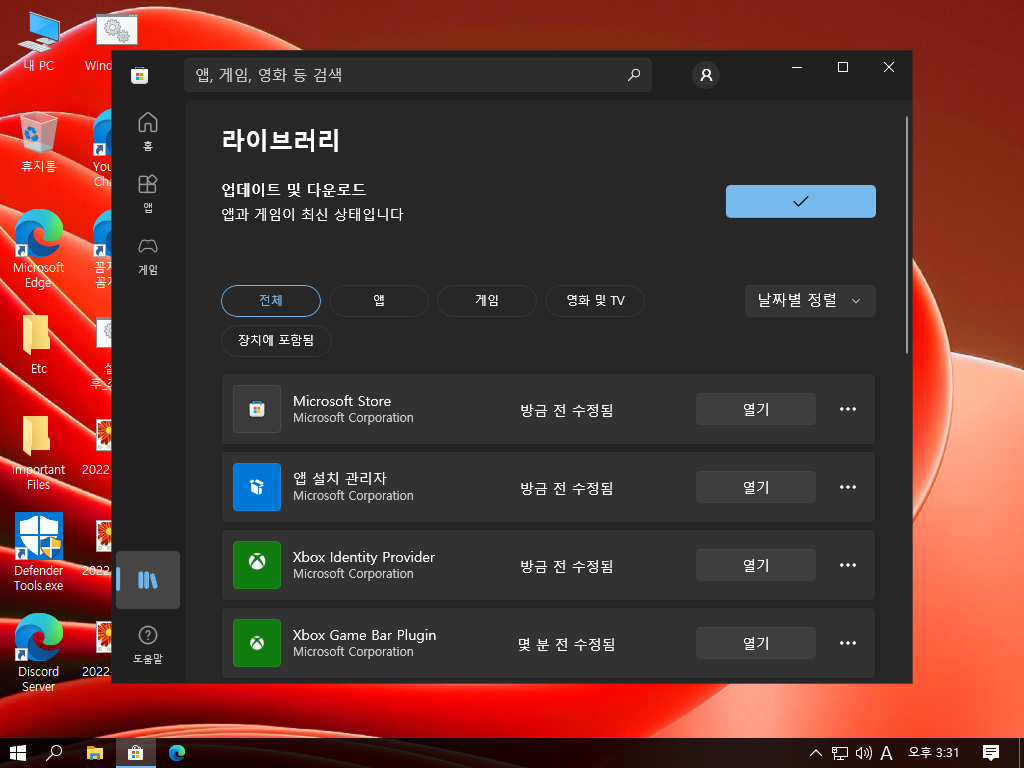Select the 게임 filter tab

click(487, 300)
